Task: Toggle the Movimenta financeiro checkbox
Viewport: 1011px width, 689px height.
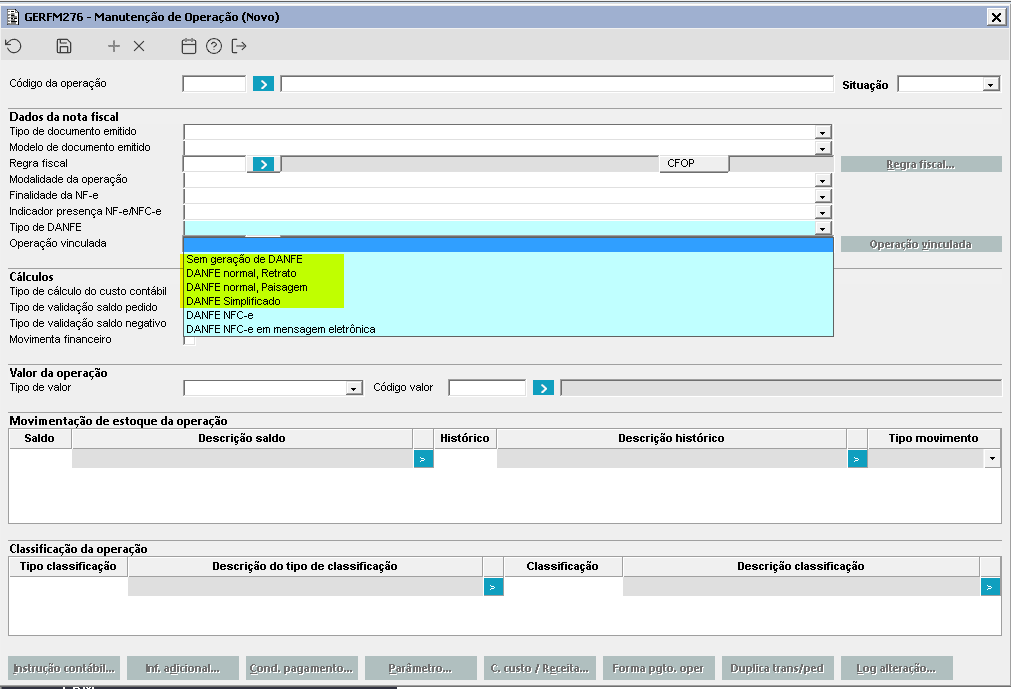Action: pyautogui.click(x=189, y=340)
